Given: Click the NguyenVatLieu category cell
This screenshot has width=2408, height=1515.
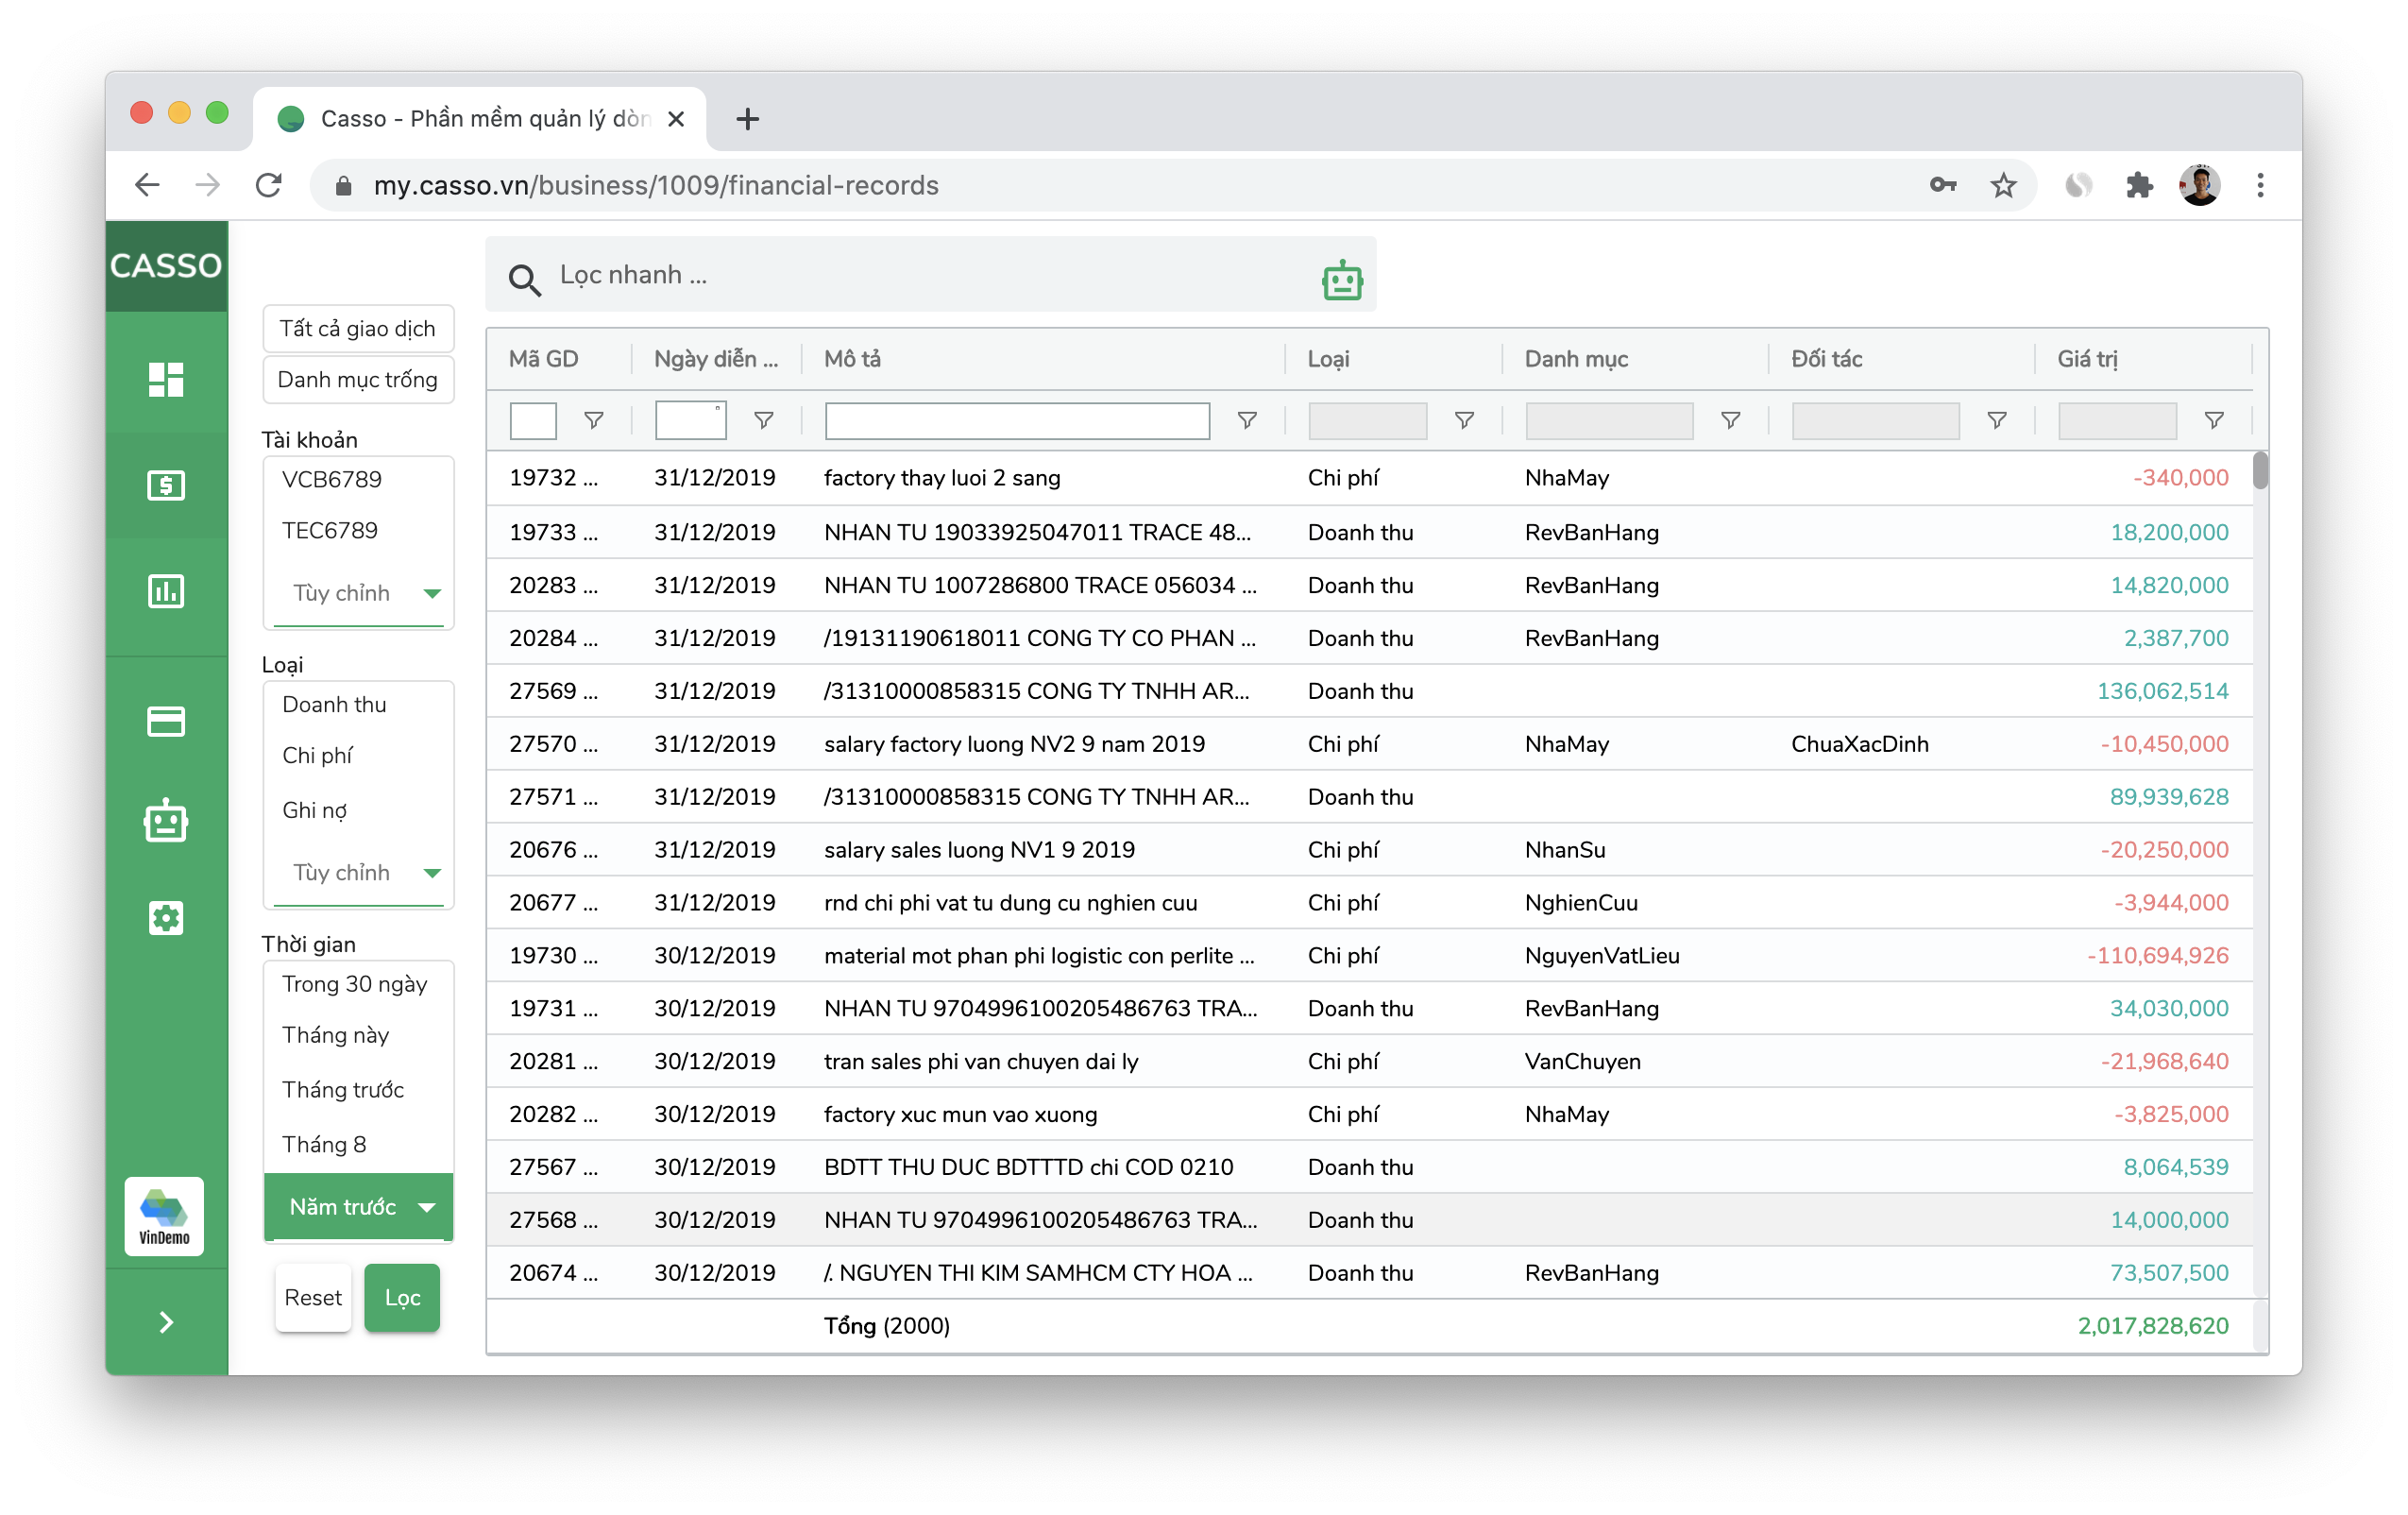Looking at the screenshot, I should [x=1601, y=956].
